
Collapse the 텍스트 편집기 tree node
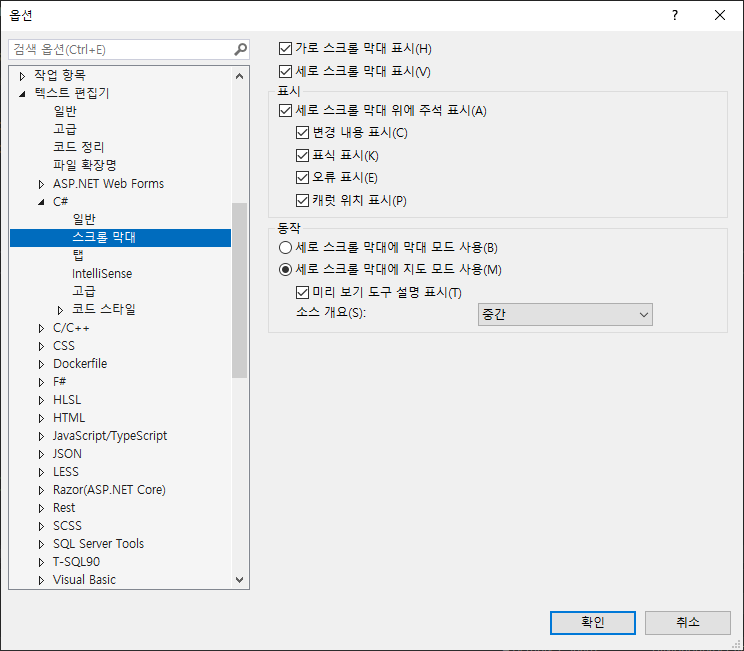point(22,94)
